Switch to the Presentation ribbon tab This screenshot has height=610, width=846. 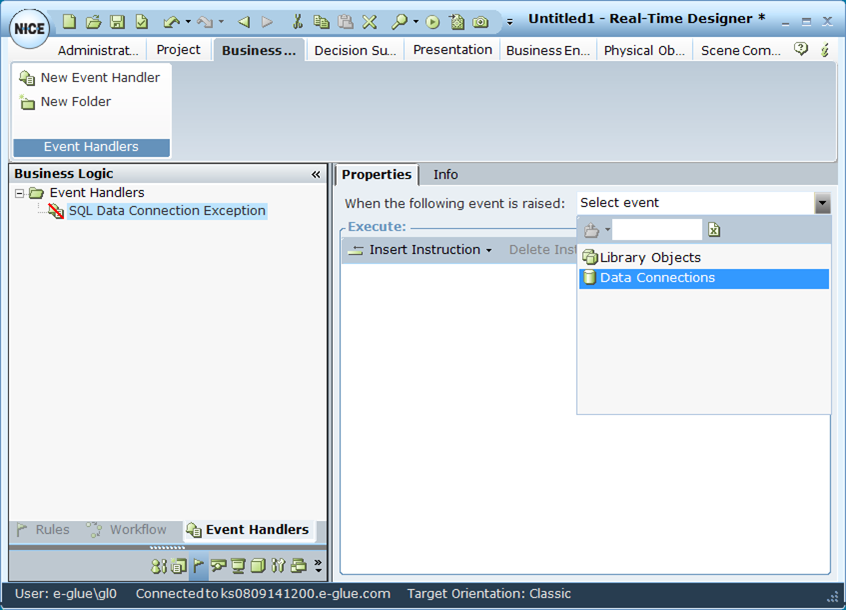click(x=452, y=50)
